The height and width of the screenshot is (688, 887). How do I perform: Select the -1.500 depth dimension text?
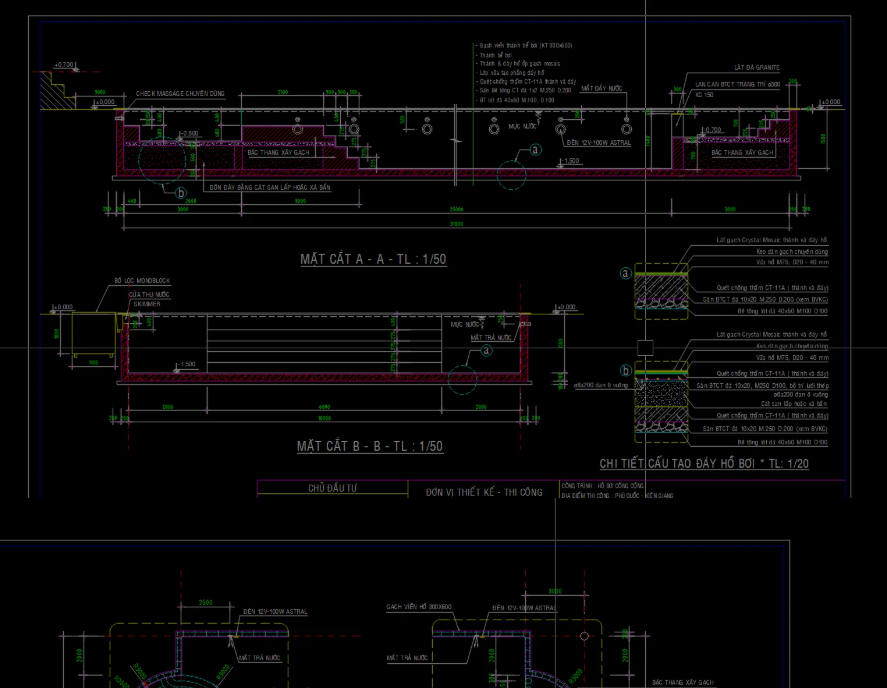pos(570,160)
